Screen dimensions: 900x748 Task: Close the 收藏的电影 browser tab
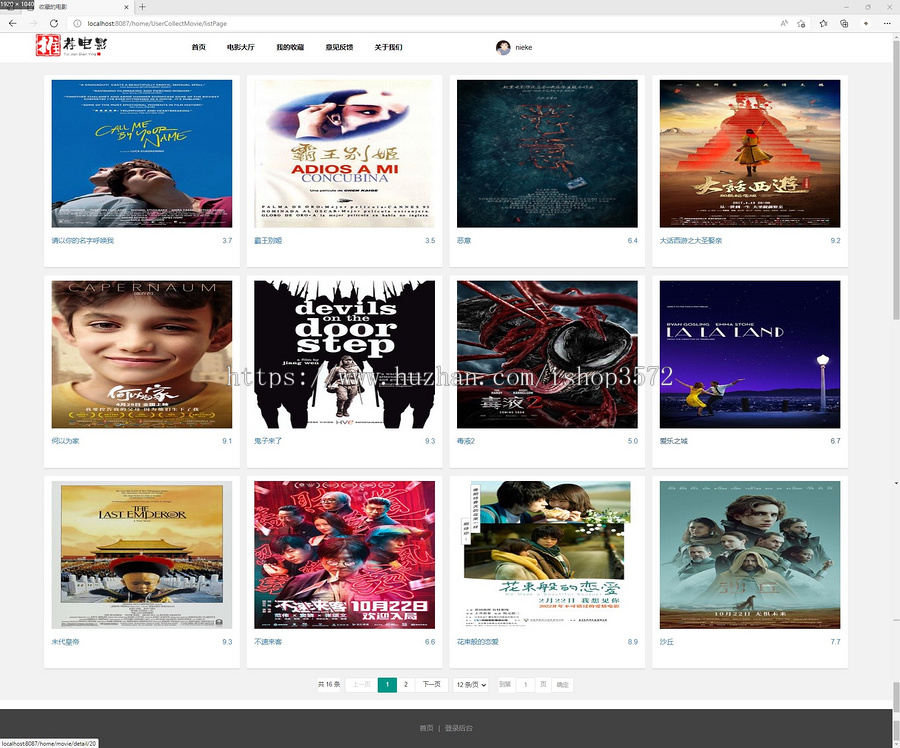[x=126, y=7]
